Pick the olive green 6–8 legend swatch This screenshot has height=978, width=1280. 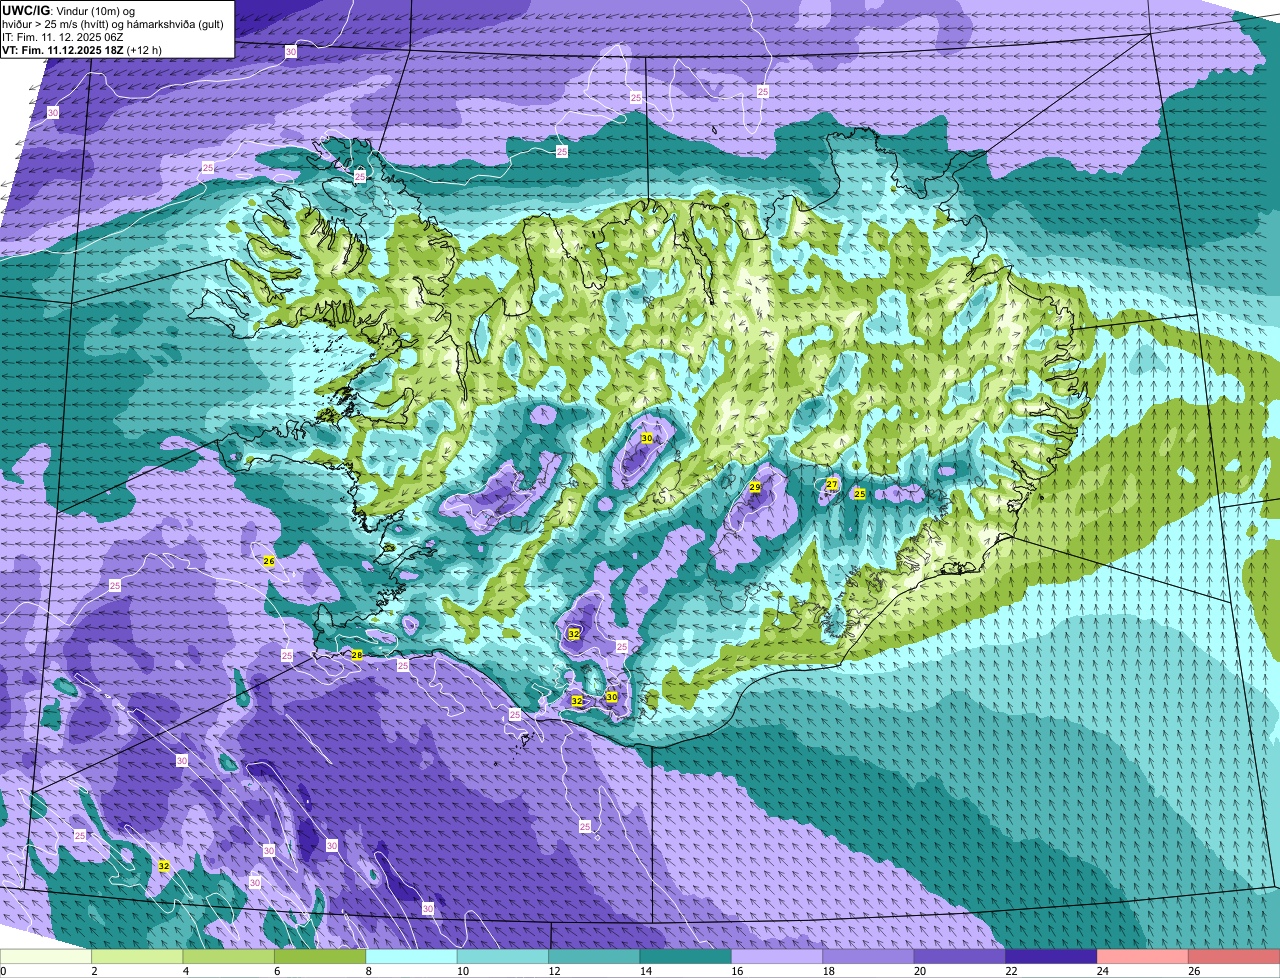point(320,956)
